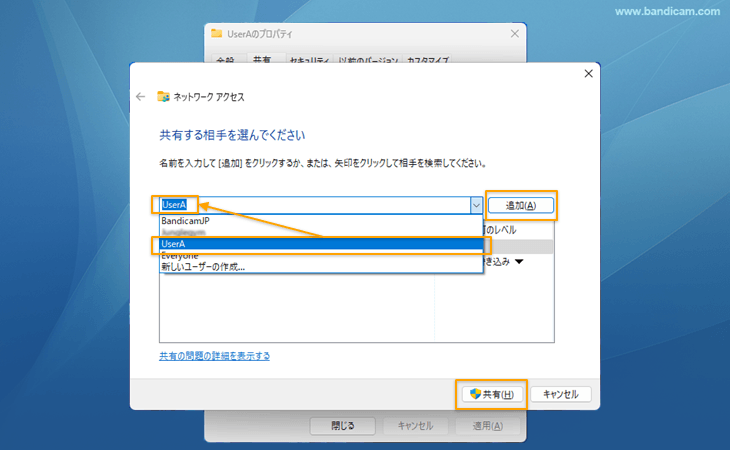Click キャンセル in the properties window
This screenshot has width=730, height=450.
[x=415, y=426]
